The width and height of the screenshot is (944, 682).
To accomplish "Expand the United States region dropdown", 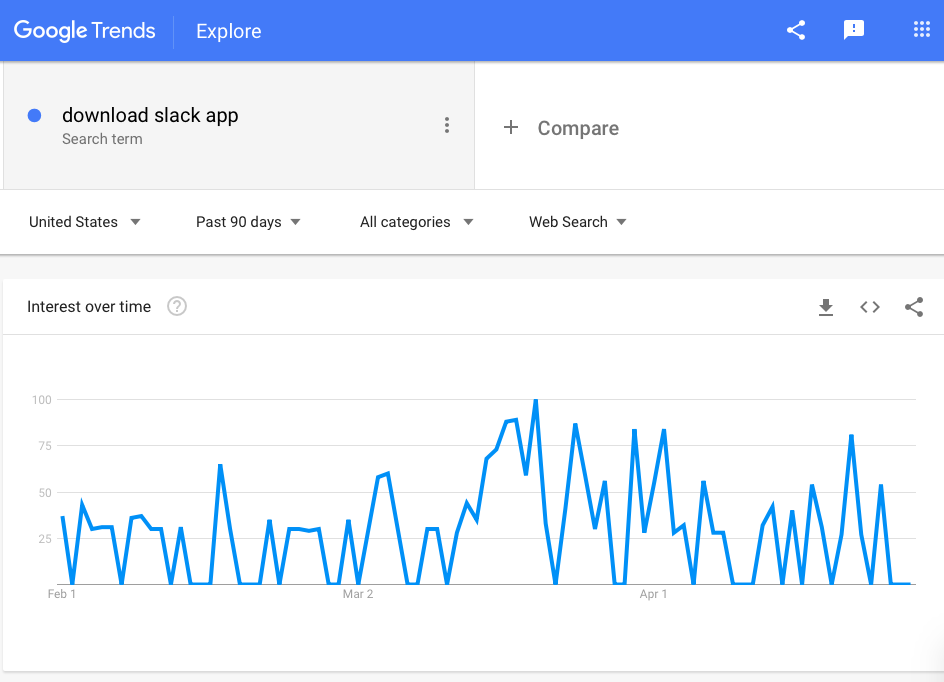I will coord(84,222).
